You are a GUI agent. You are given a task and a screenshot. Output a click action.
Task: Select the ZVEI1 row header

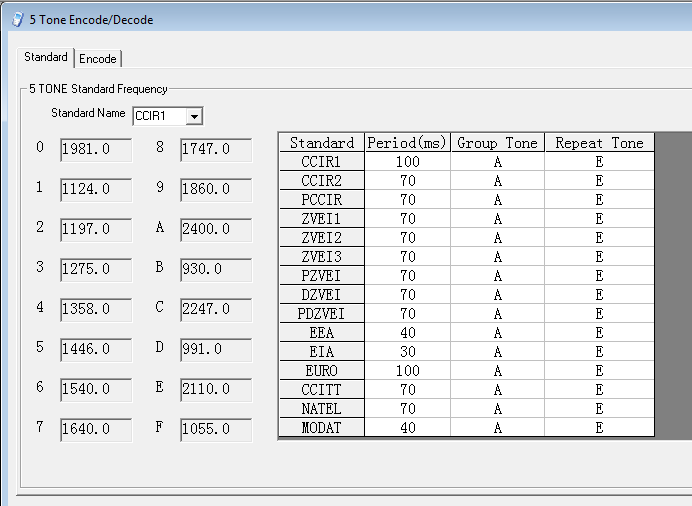pyautogui.click(x=322, y=218)
